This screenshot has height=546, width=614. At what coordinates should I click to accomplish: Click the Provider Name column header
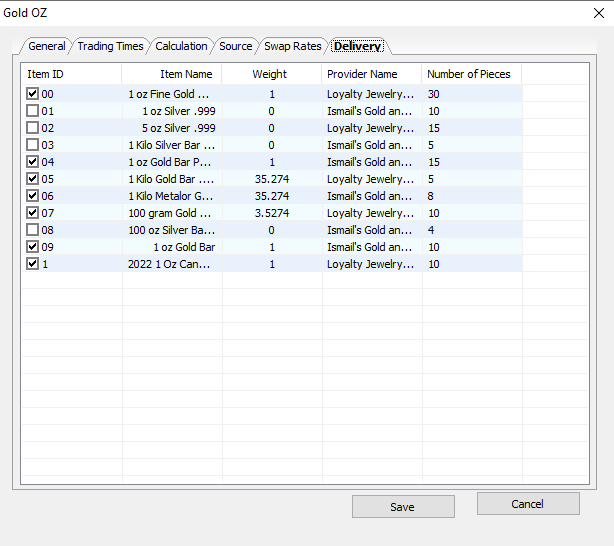pos(371,74)
